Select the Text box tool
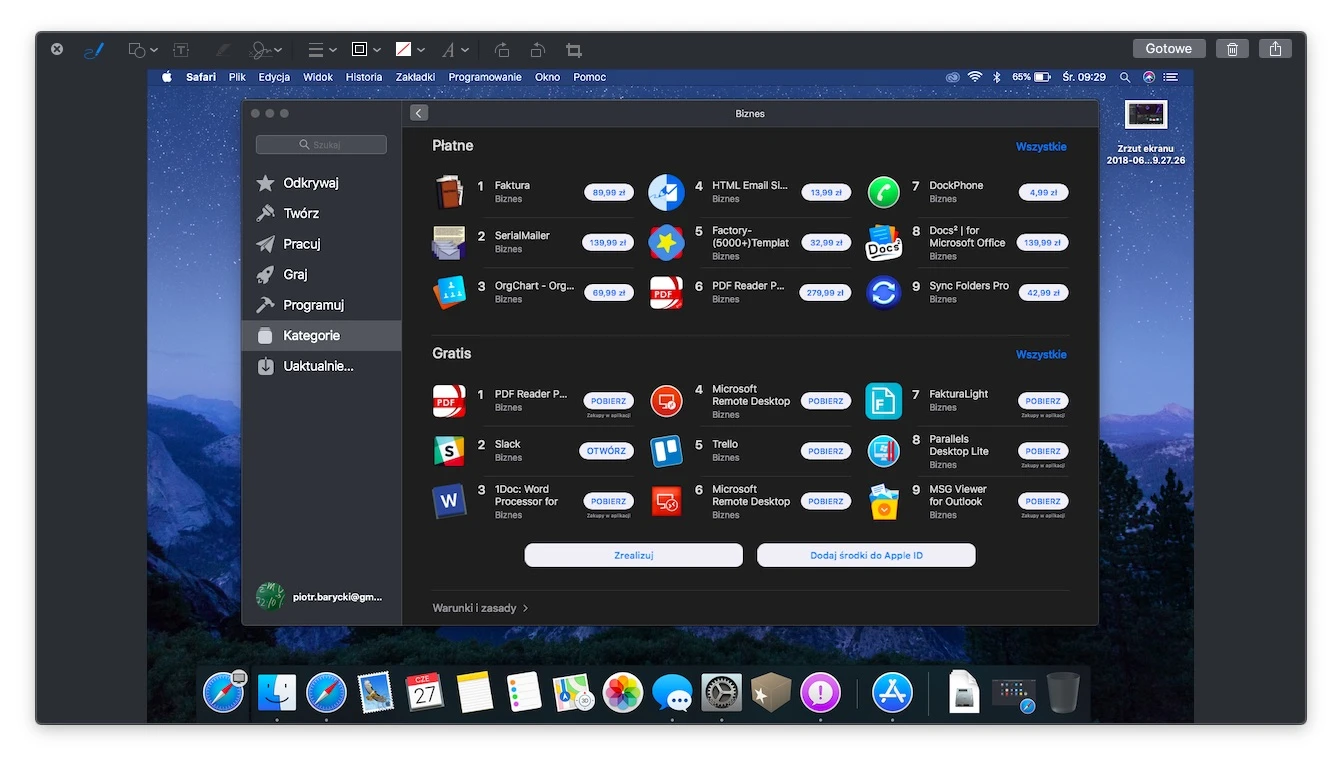 click(181, 49)
